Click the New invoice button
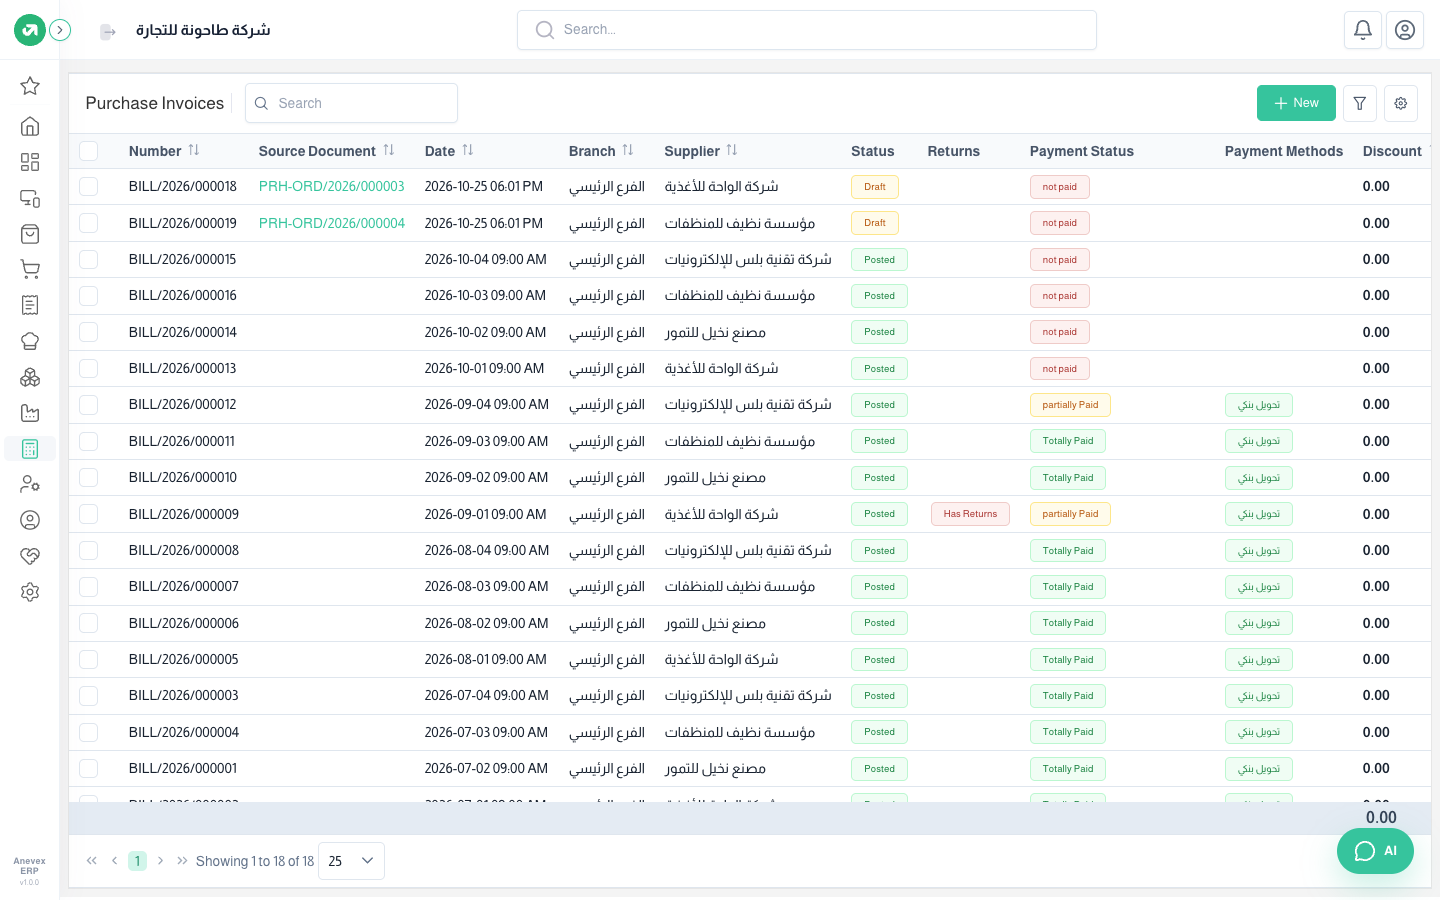 click(x=1296, y=103)
